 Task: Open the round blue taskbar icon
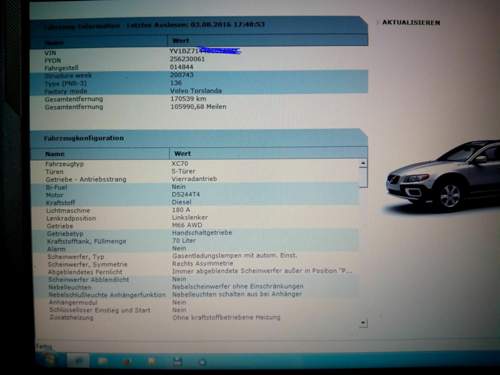coord(202,362)
